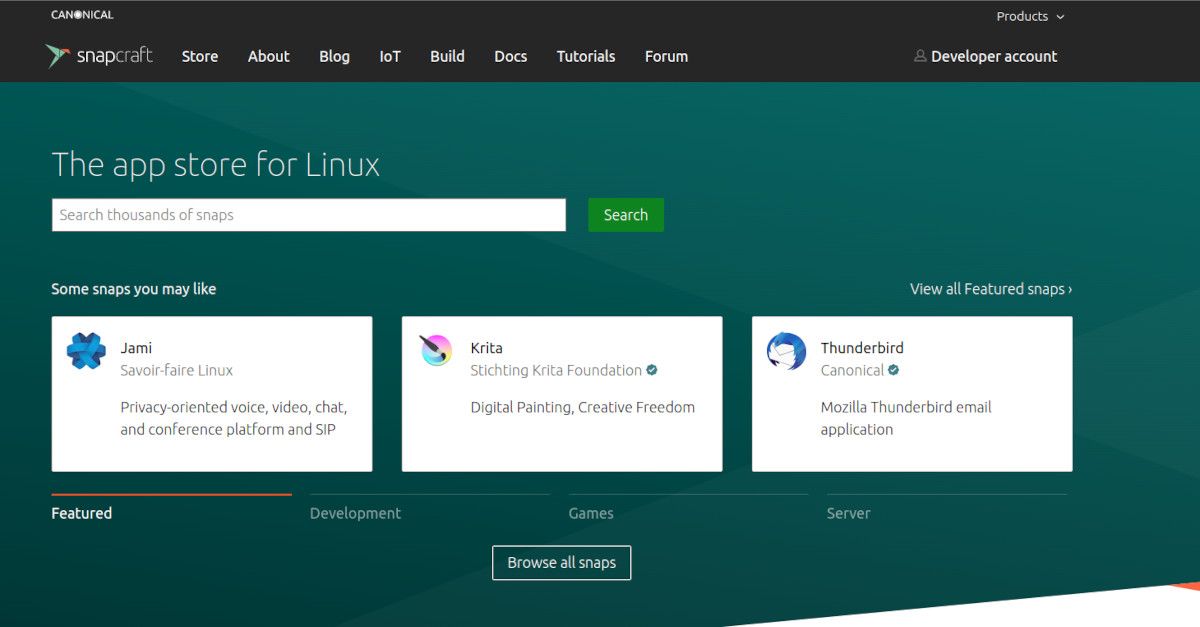Open View all Featured snaps link
Image resolution: width=1200 pixels, height=627 pixels.
[991, 289]
